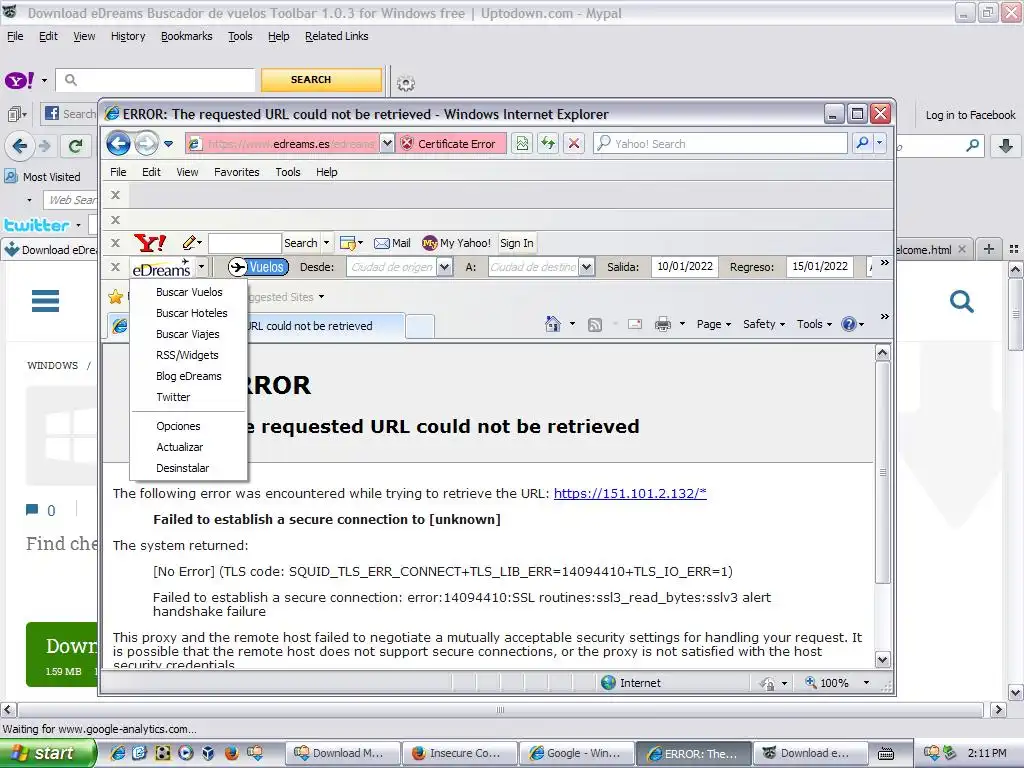Click the IE refresh icon
The height and width of the screenshot is (768, 1024).
pyautogui.click(x=548, y=144)
